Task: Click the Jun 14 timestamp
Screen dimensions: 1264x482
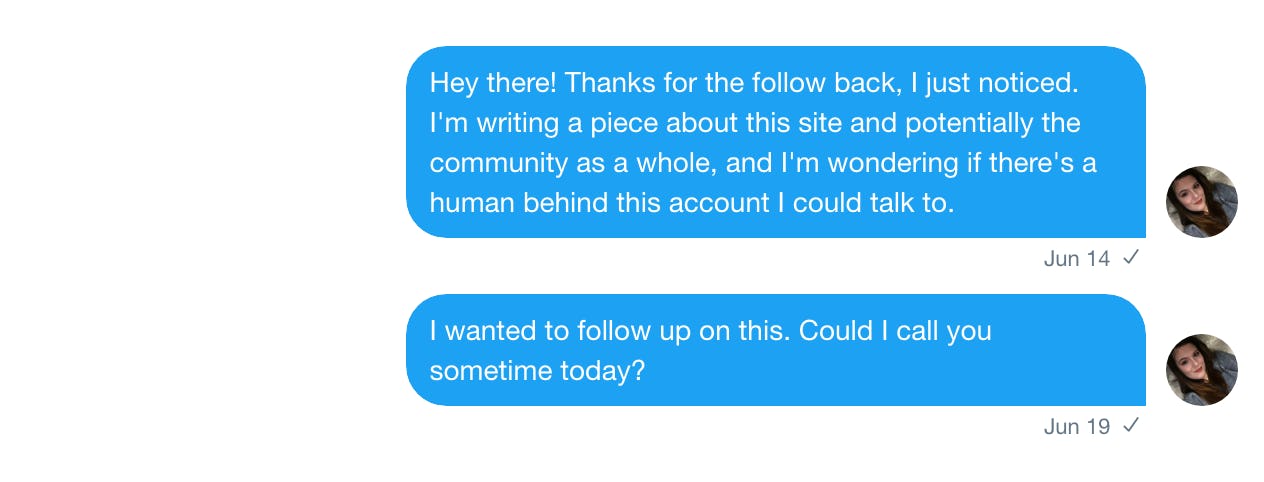Action: coord(1076,259)
